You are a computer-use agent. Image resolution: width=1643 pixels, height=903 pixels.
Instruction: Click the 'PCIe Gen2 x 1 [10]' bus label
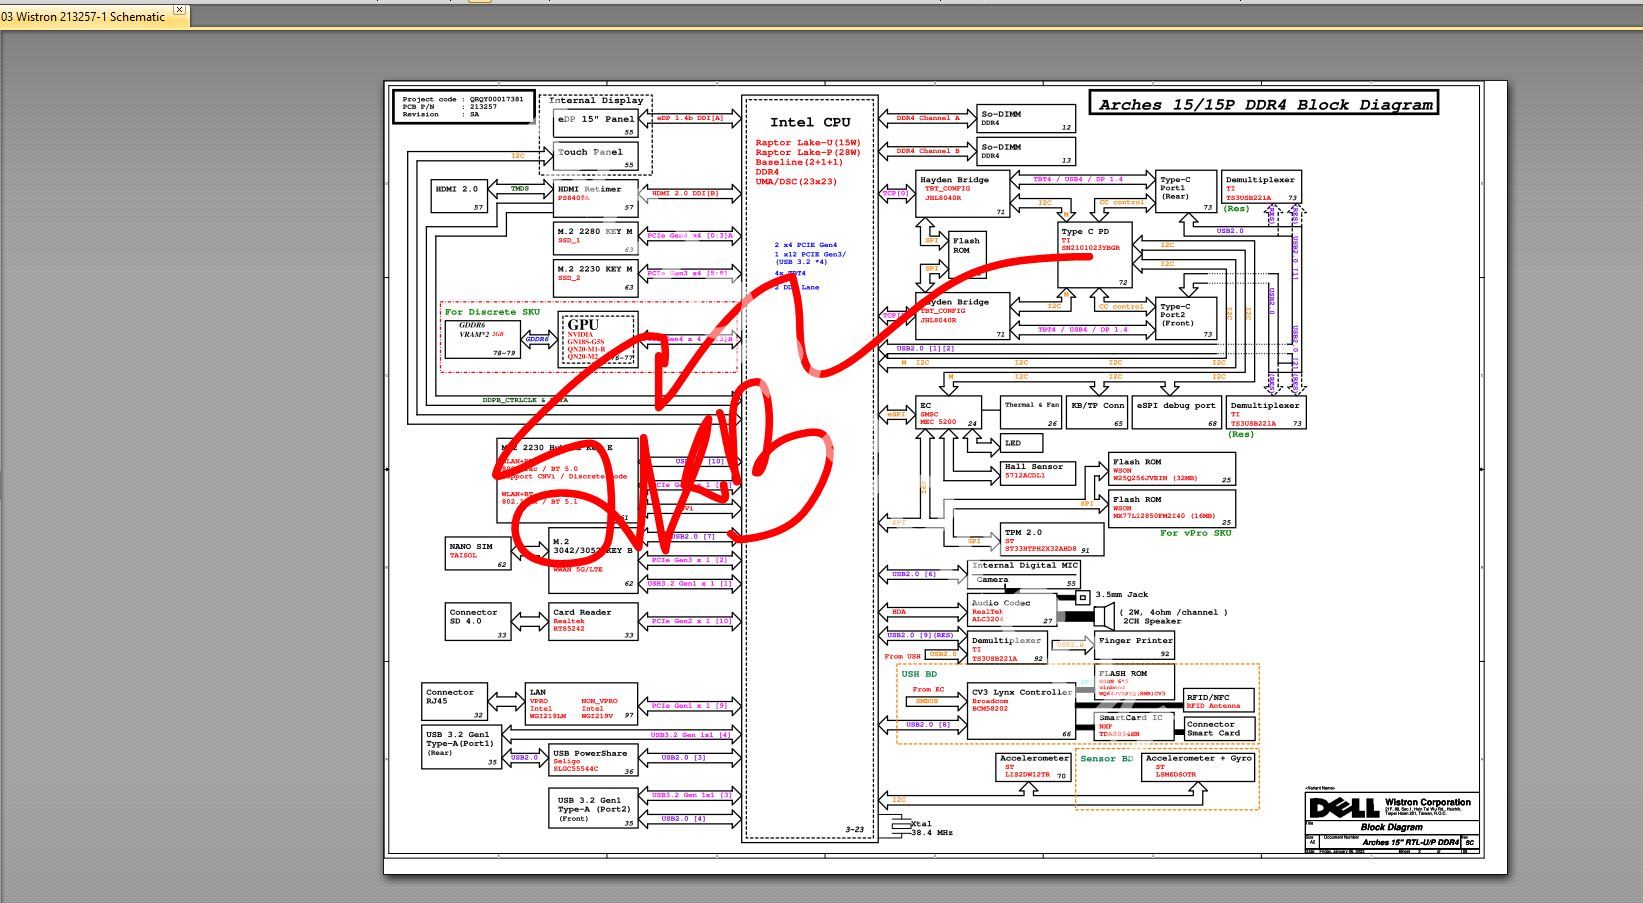[692, 621]
